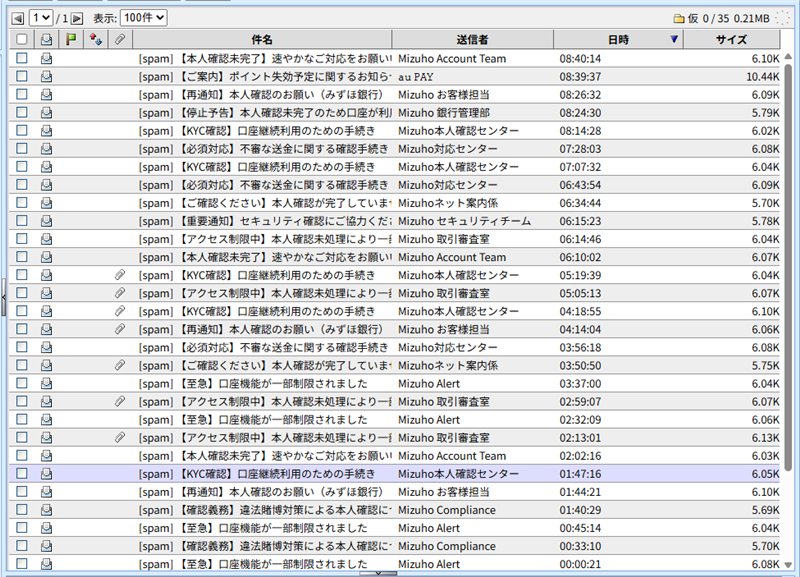Image resolution: width=800 pixels, height=577 pixels.
Task: Check the box for the au PAY mail
Action: (21, 77)
